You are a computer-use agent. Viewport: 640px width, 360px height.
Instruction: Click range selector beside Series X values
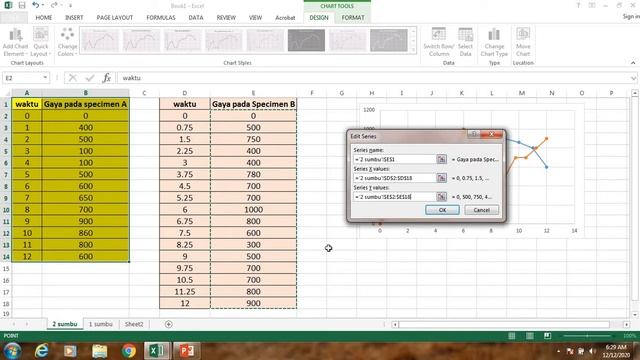point(441,178)
